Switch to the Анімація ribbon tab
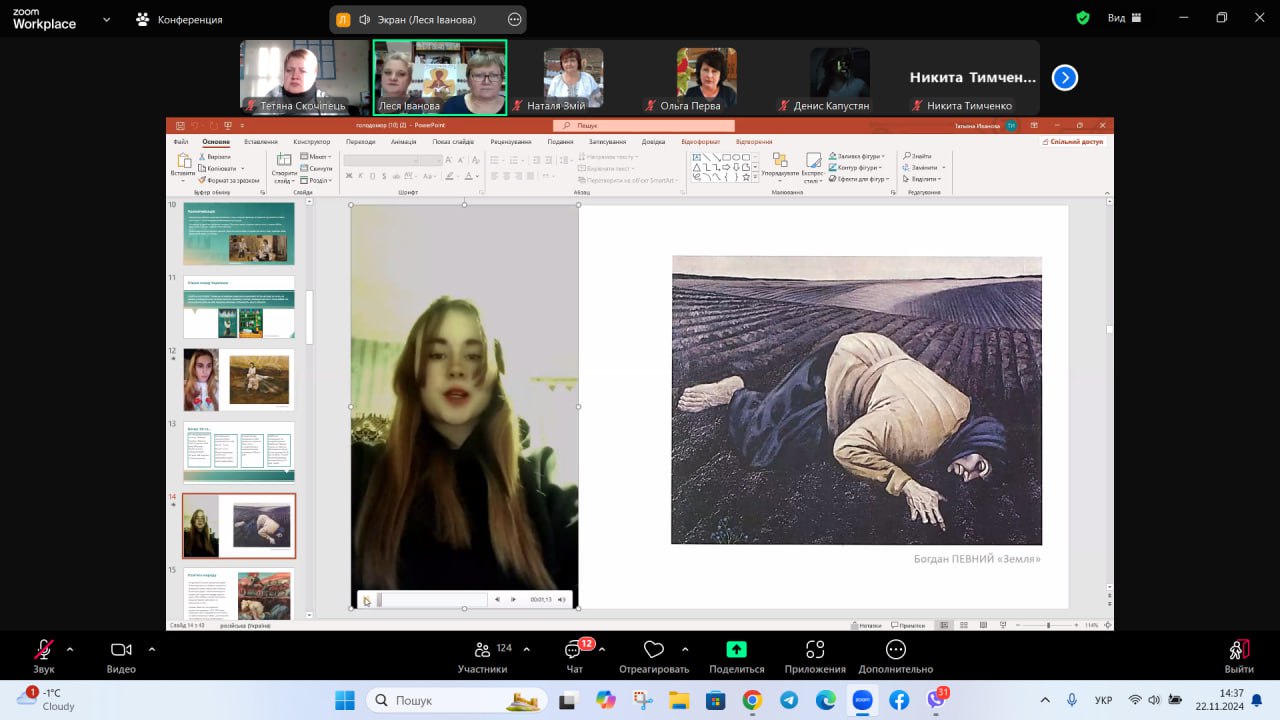This screenshot has height=720, width=1280. (x=404, y=142)
